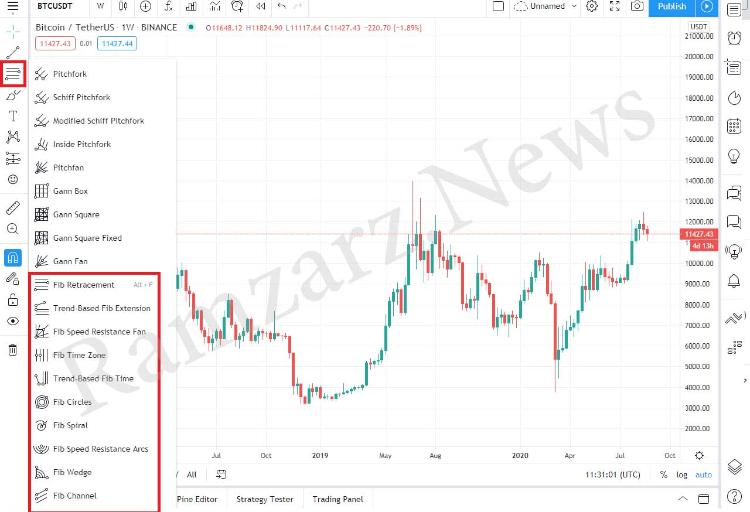Choose Gann Square Fixed tool
Image resolution: width=750 pixels, height=512 pixels.
point(102,238)
